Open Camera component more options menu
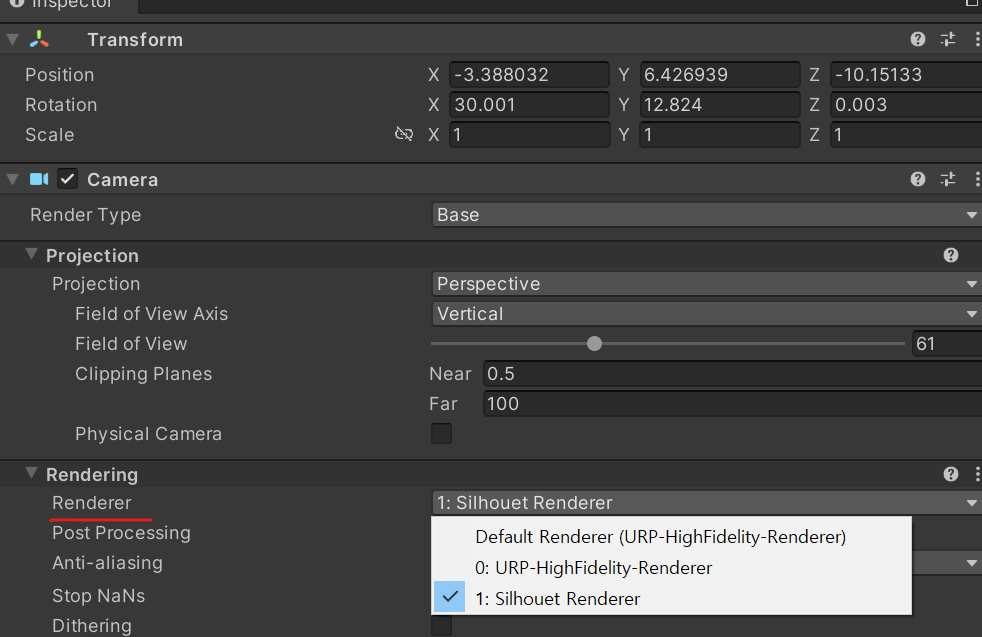Image resolution: width=982 pixels, height=637 pixels. pyautogui.click(x=977, y=180)
